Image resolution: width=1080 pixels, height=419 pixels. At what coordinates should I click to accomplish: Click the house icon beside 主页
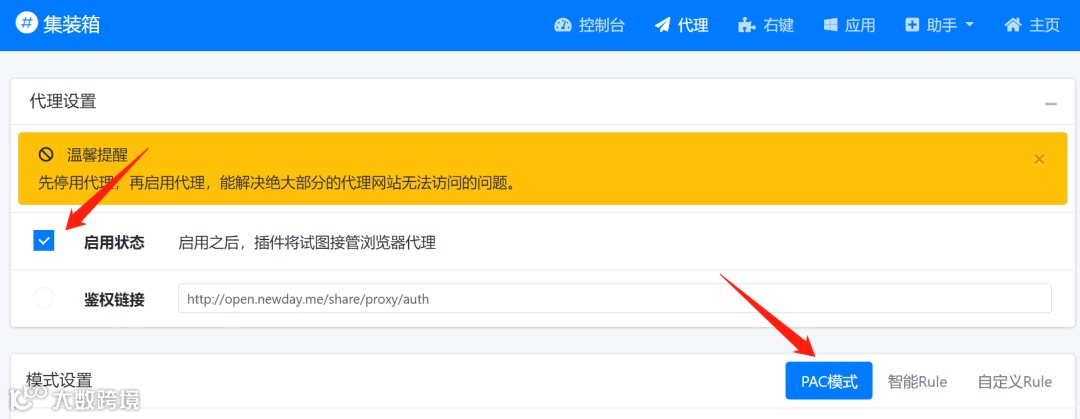[1012, 25]
